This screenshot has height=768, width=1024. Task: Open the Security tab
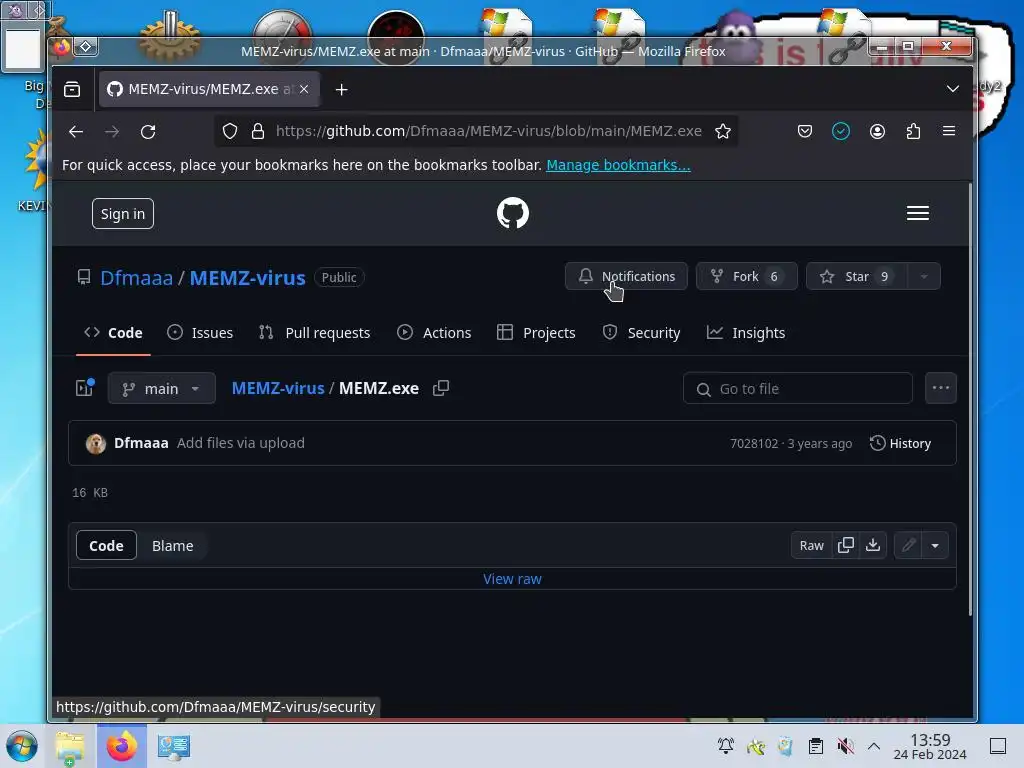point(641,332)
